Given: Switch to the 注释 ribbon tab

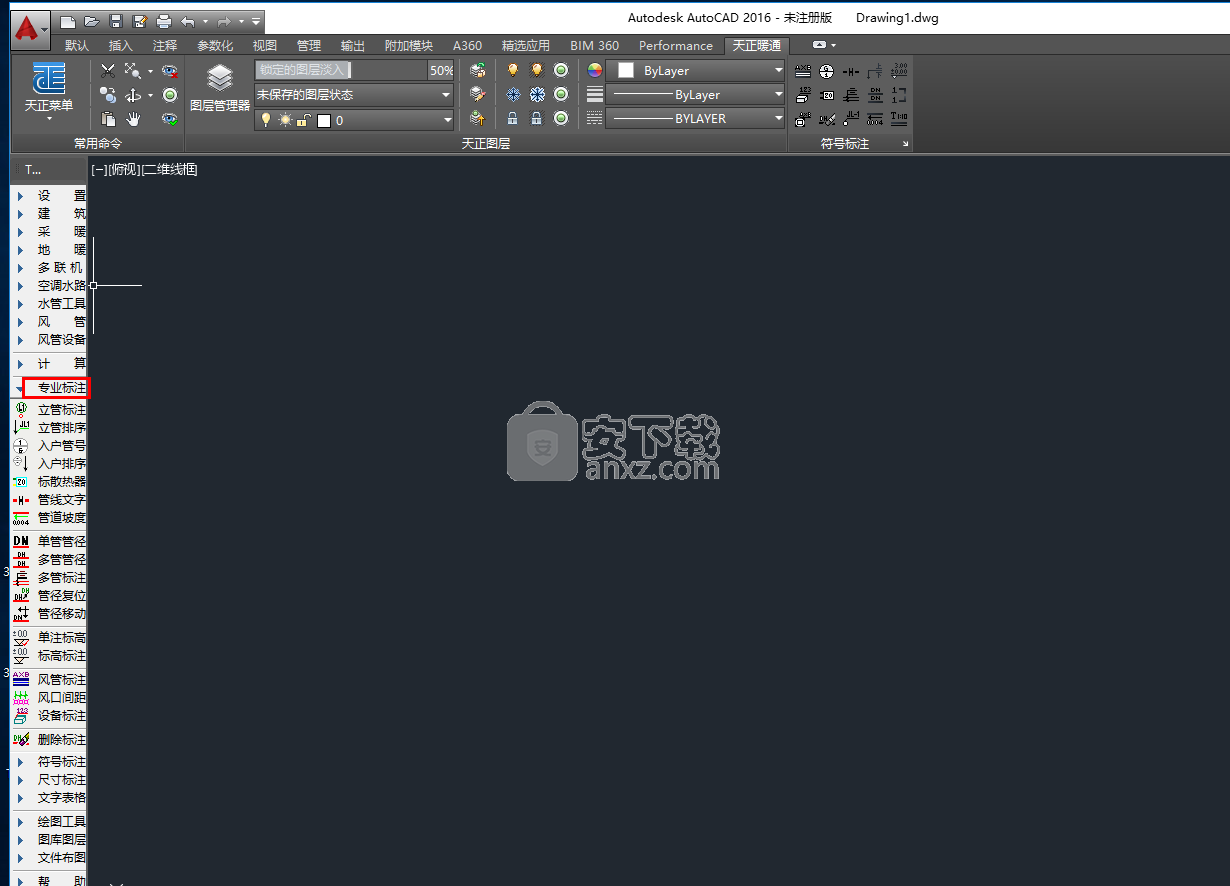Looking at the screenshot, I should pos(165,46).
